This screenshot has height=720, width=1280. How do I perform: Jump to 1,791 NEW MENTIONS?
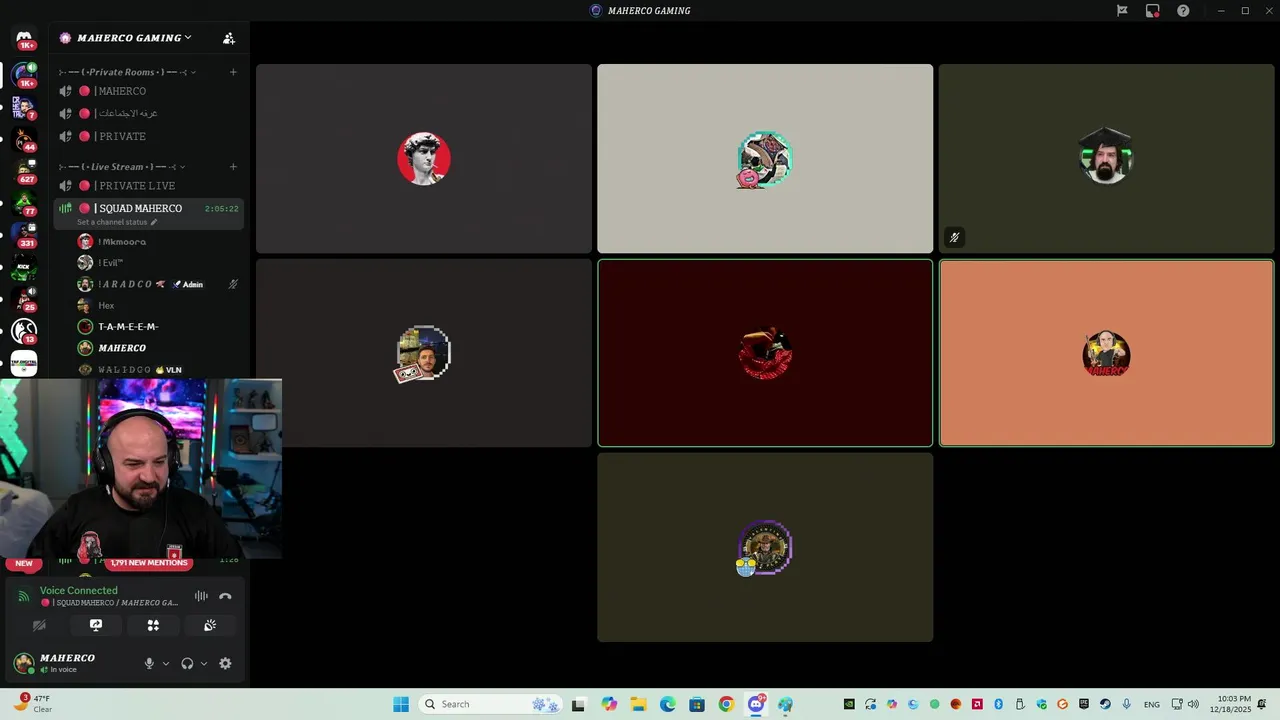149,563
